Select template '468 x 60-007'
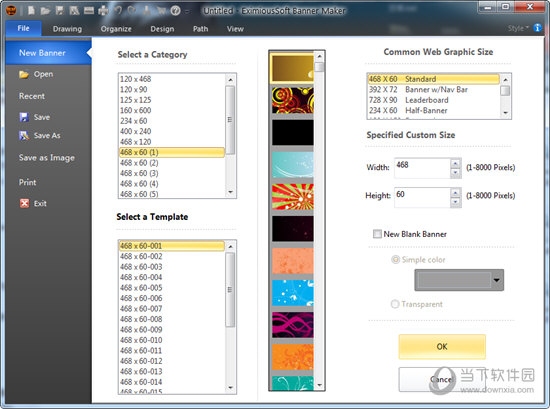550x409 pixels. pyautogui.click(x=172, y=309)
